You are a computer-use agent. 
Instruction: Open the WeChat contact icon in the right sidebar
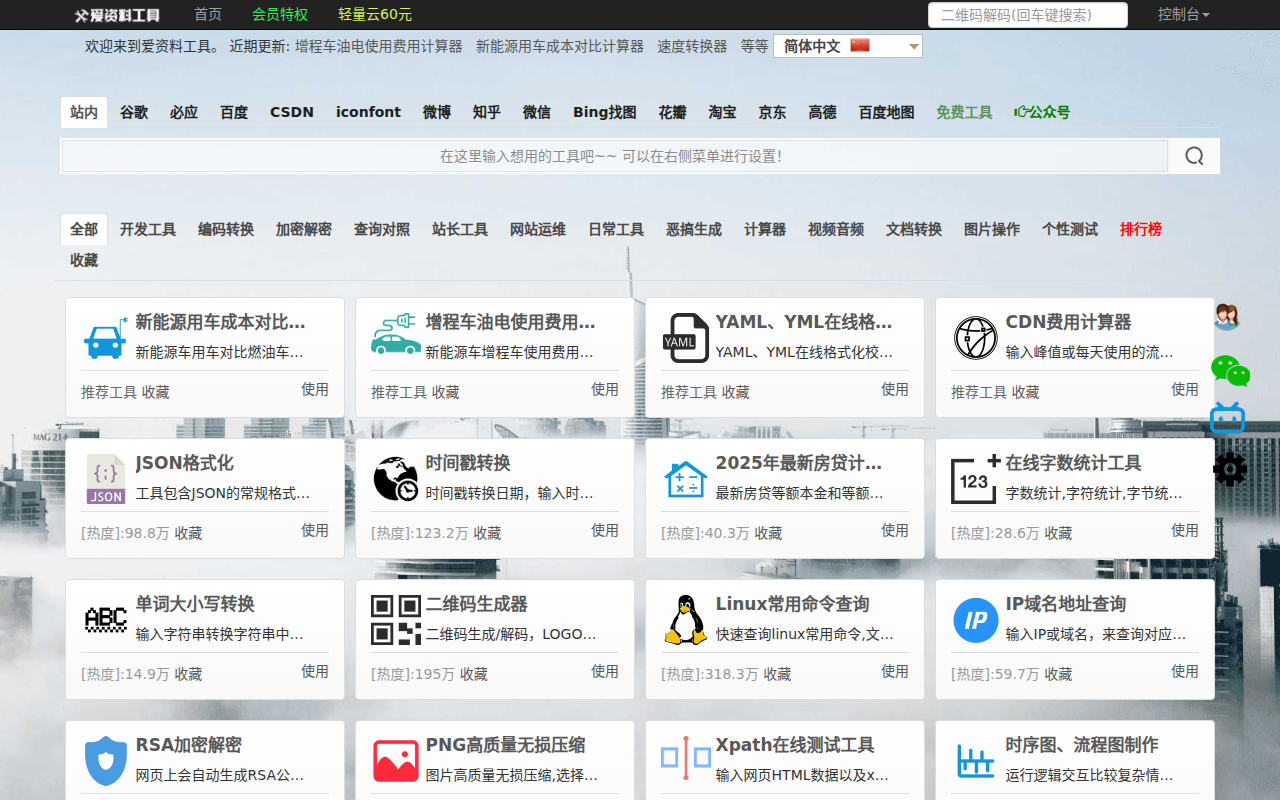click(x=1229, y=372)
